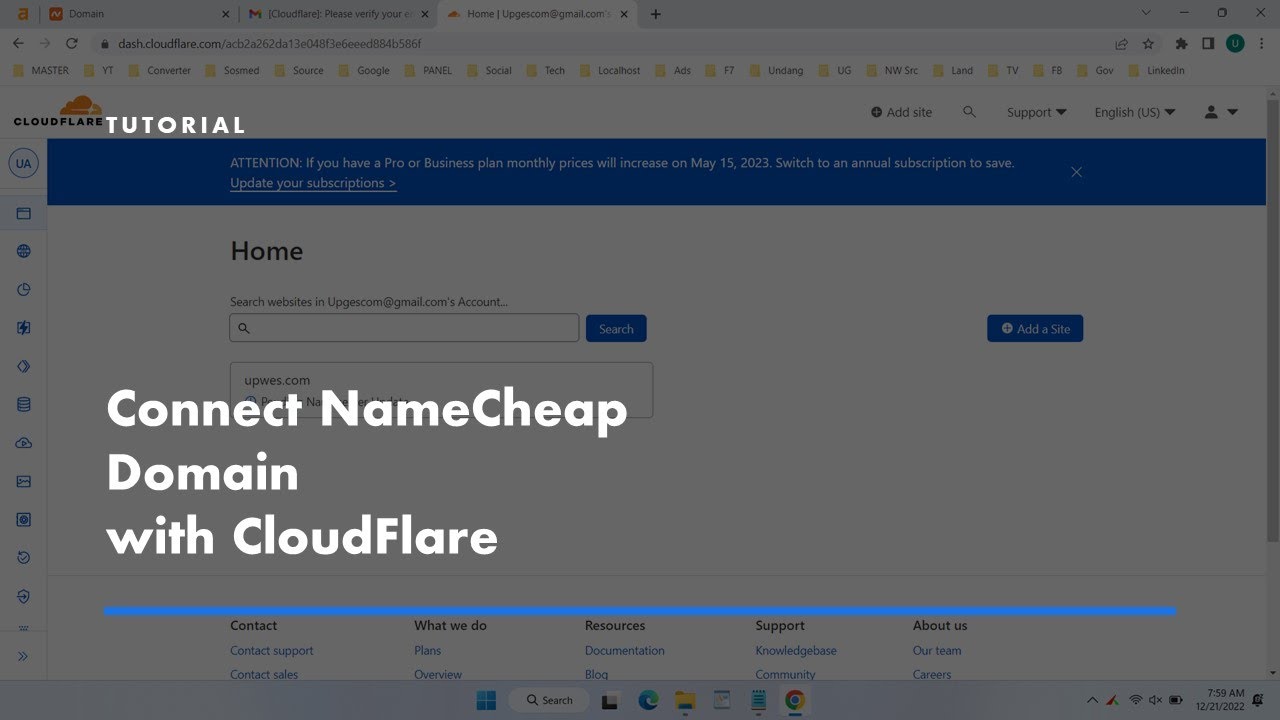Open a new browser tab
Image resolution: width=1280 pixels, height=720 pixels.
click(x=656, y=14)
